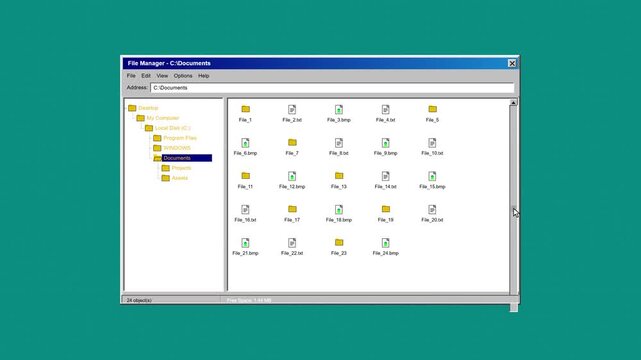Click the scrollbar up arrow in file pane

tap(513, 103)
